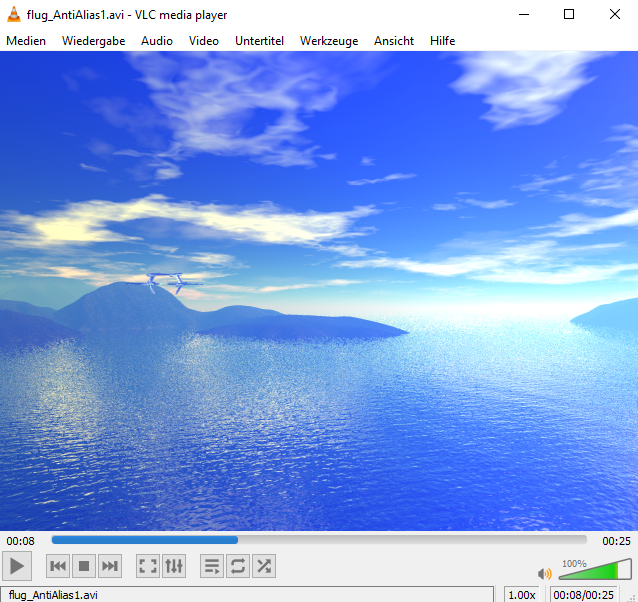638x602 pixels.
Task: Show the playlist panel
Action: (x=212, y=566)
